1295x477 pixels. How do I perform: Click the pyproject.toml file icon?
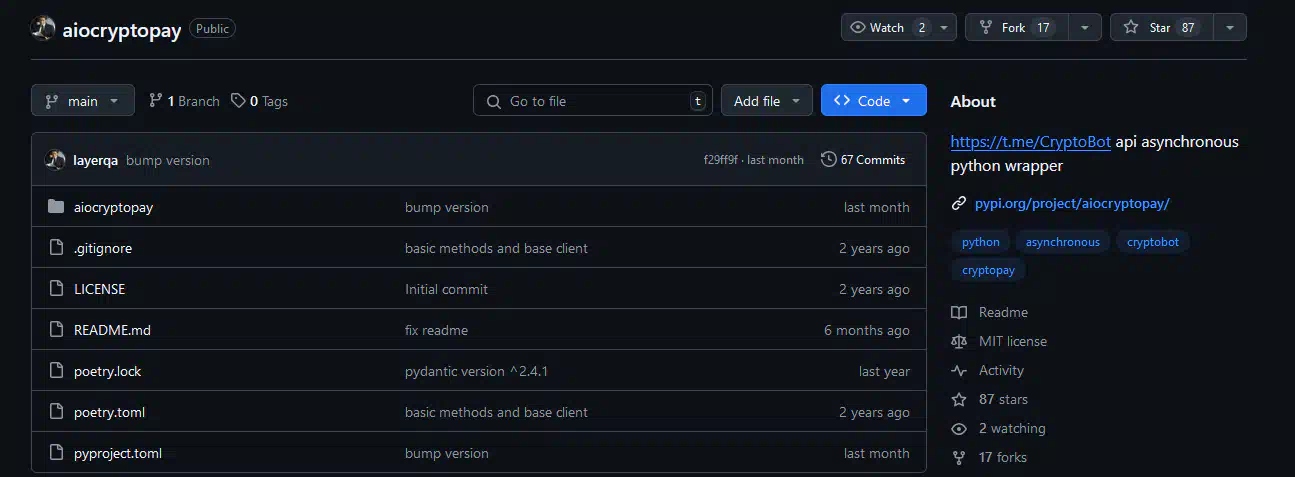click(x=56, y=453)
